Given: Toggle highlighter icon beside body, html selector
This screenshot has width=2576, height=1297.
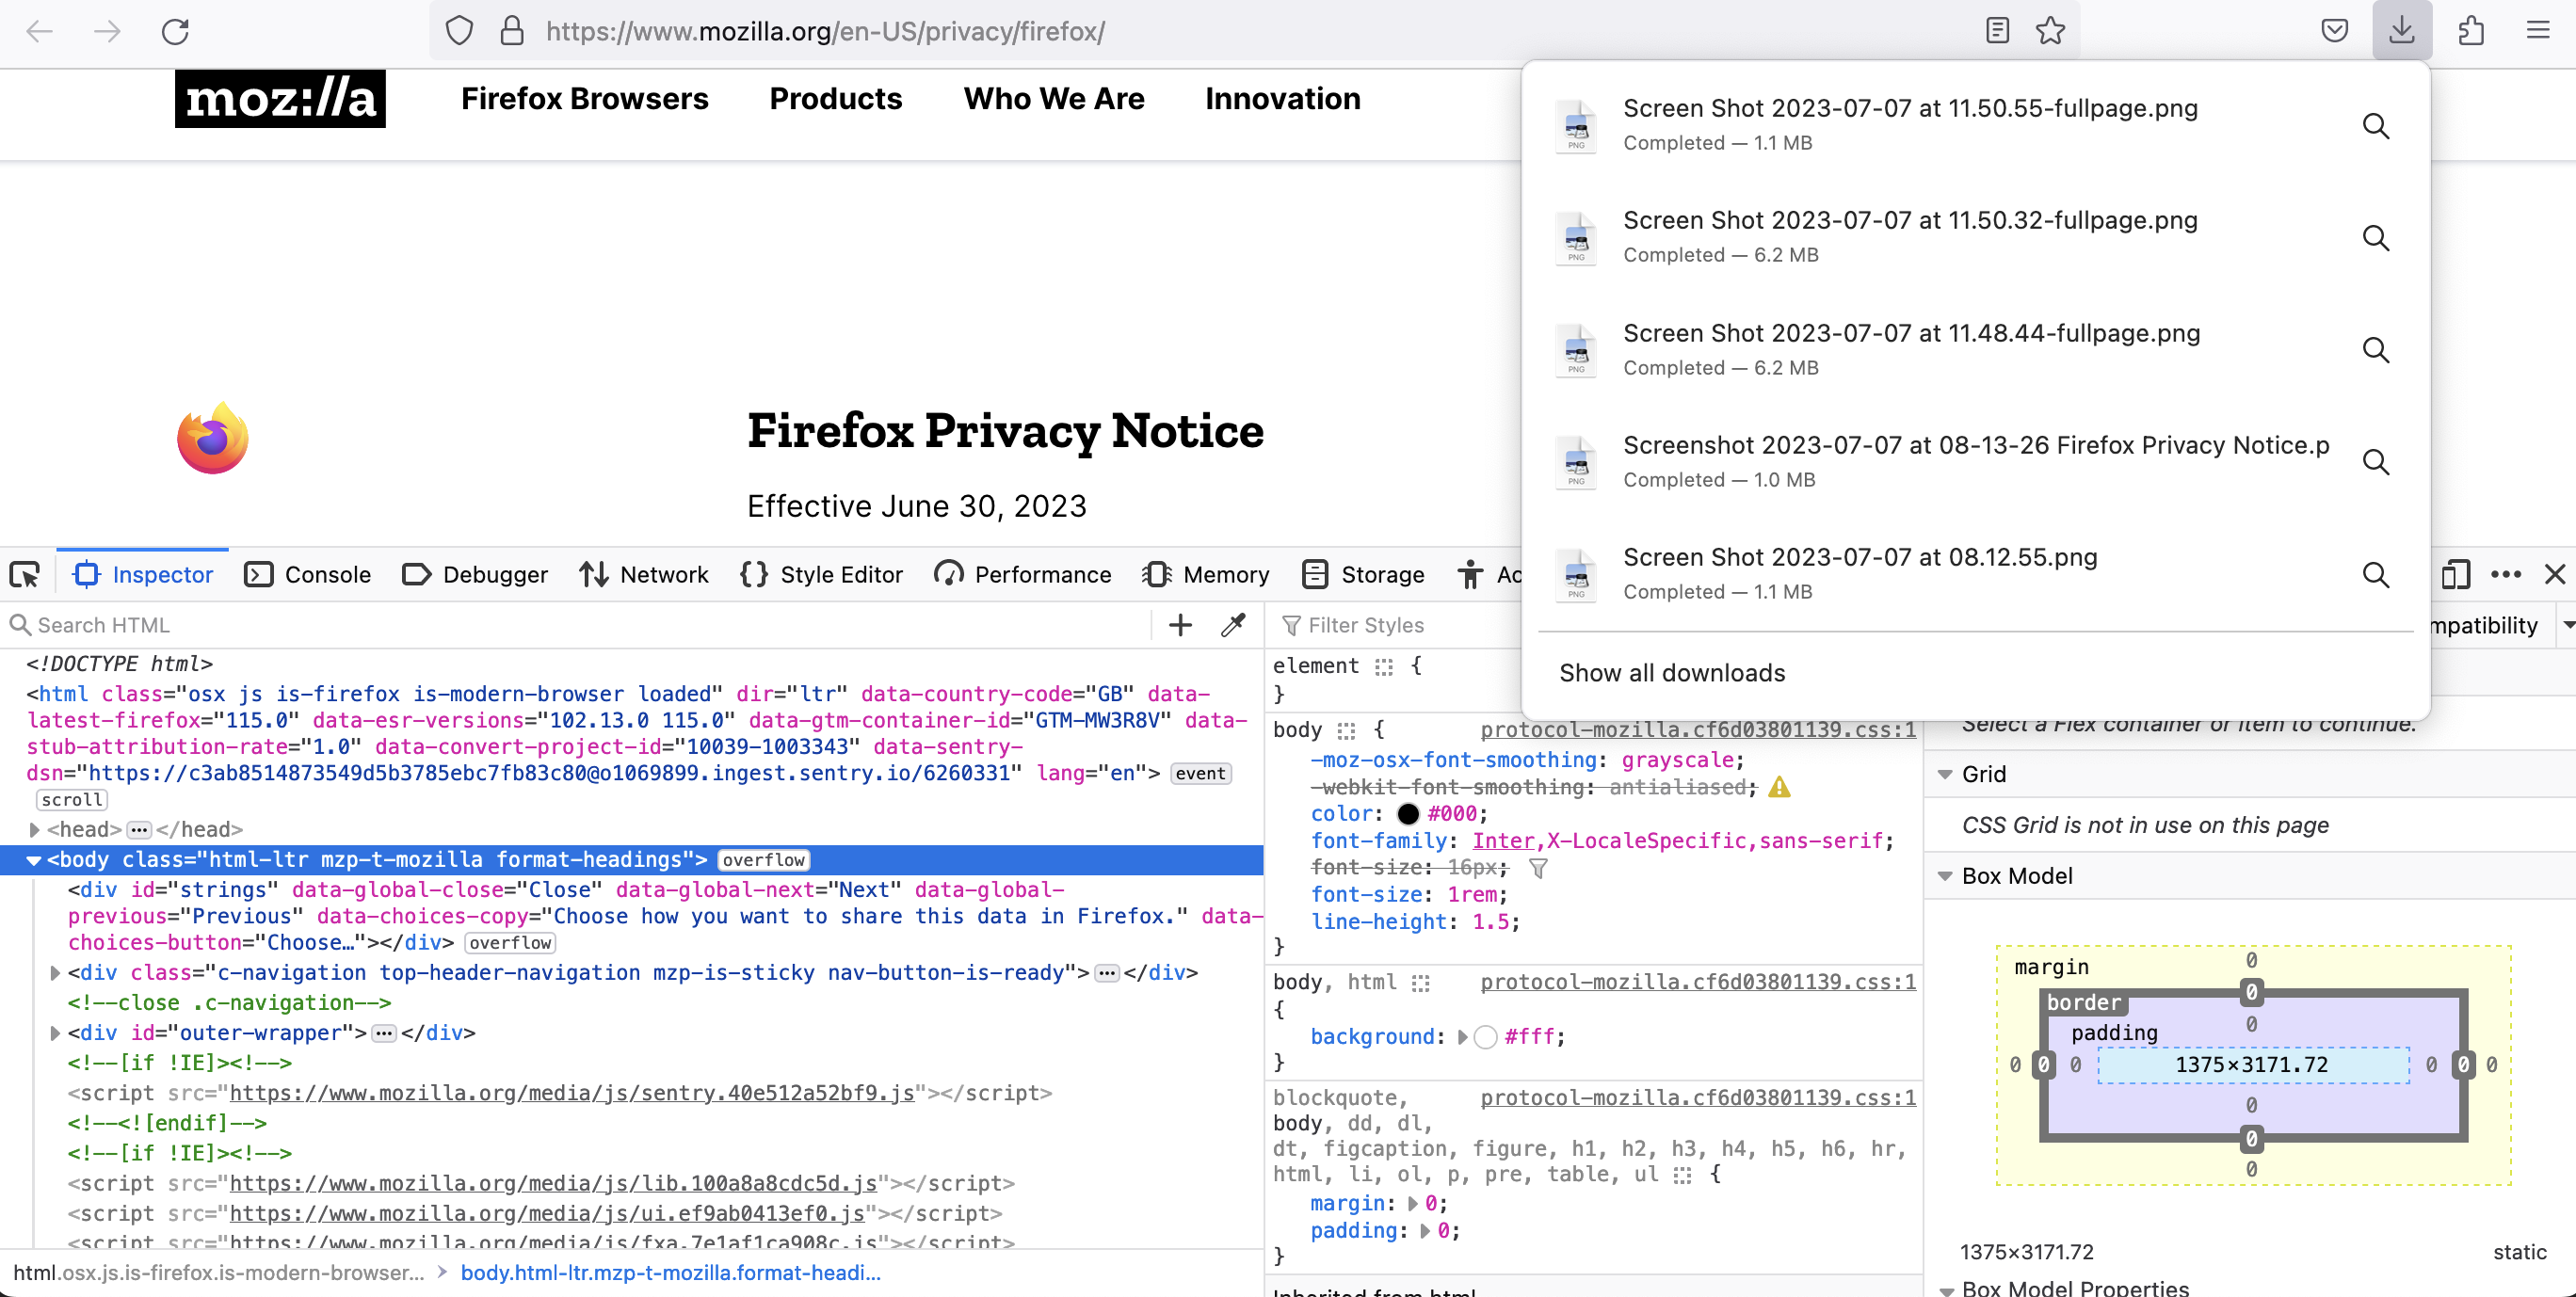Looking at the screenshot, I should [1421, 983].
